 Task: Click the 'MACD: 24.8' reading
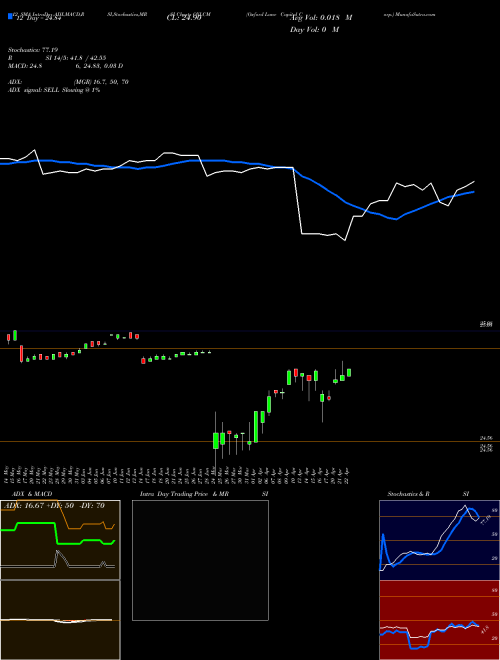25,66
